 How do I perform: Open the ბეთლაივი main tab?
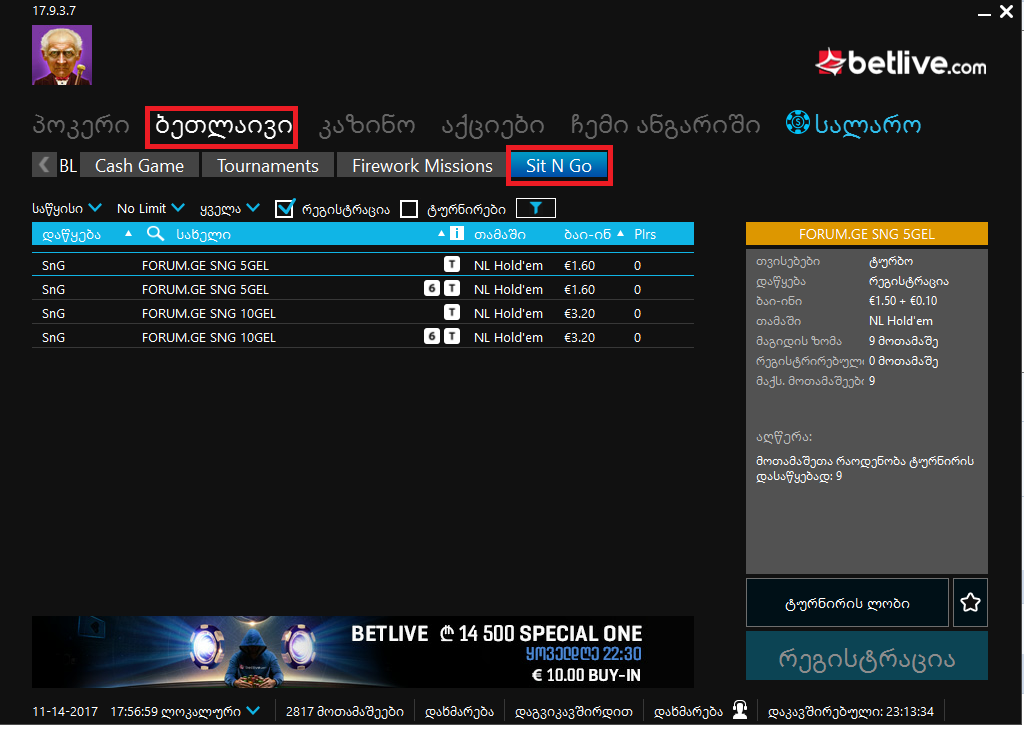[x=222, y=126]
